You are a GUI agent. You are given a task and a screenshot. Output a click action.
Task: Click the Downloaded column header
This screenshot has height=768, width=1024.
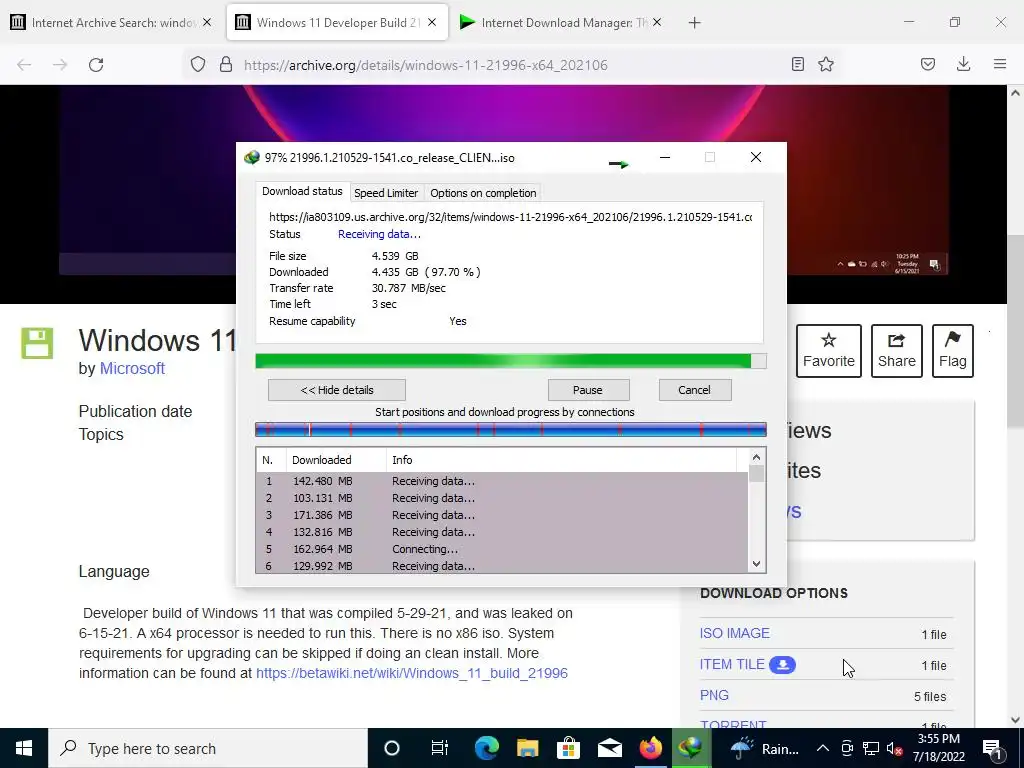pyautogui.click(x=336, y=460)
